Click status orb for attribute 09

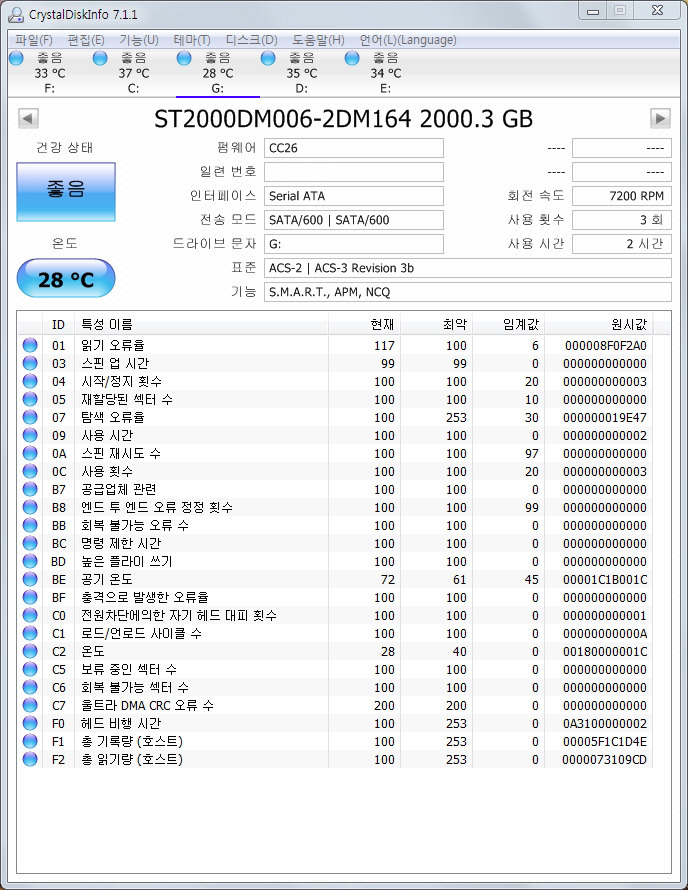[x=30, y=435]
